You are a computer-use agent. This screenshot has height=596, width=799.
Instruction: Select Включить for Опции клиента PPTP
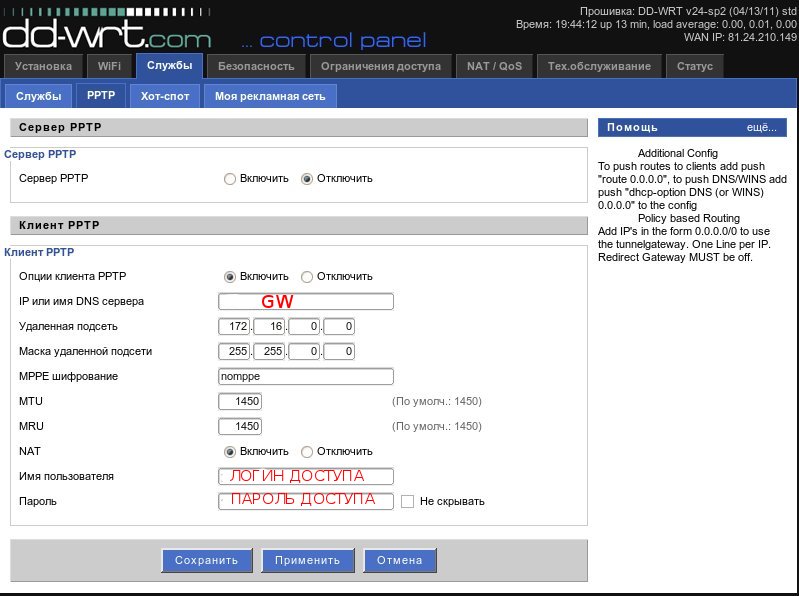click(230, 277)
